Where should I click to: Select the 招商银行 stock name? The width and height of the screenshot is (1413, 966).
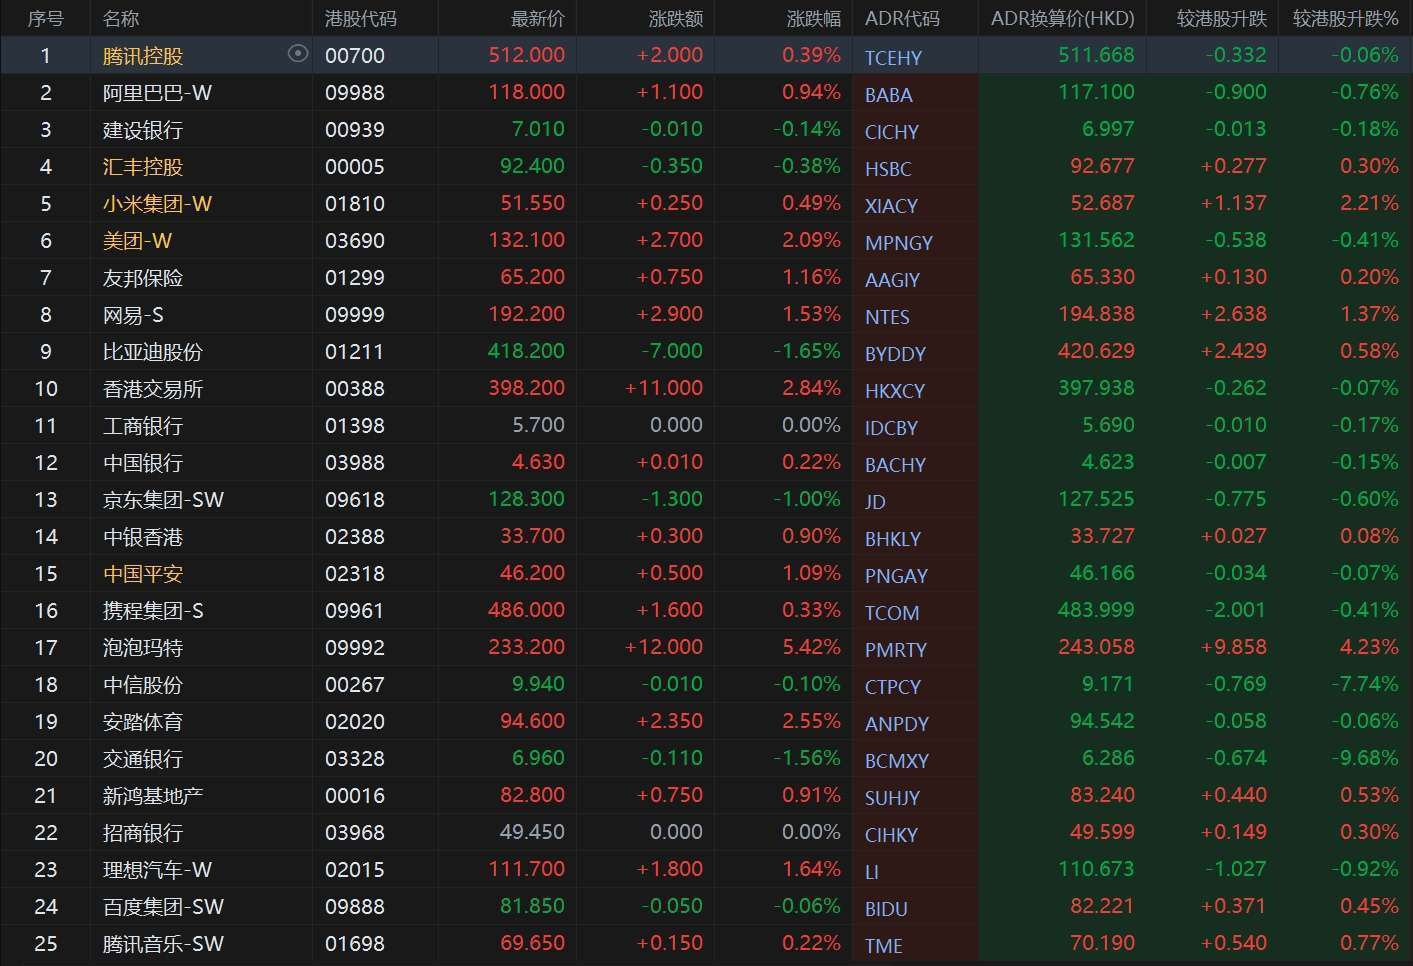(x=143, y=833)
